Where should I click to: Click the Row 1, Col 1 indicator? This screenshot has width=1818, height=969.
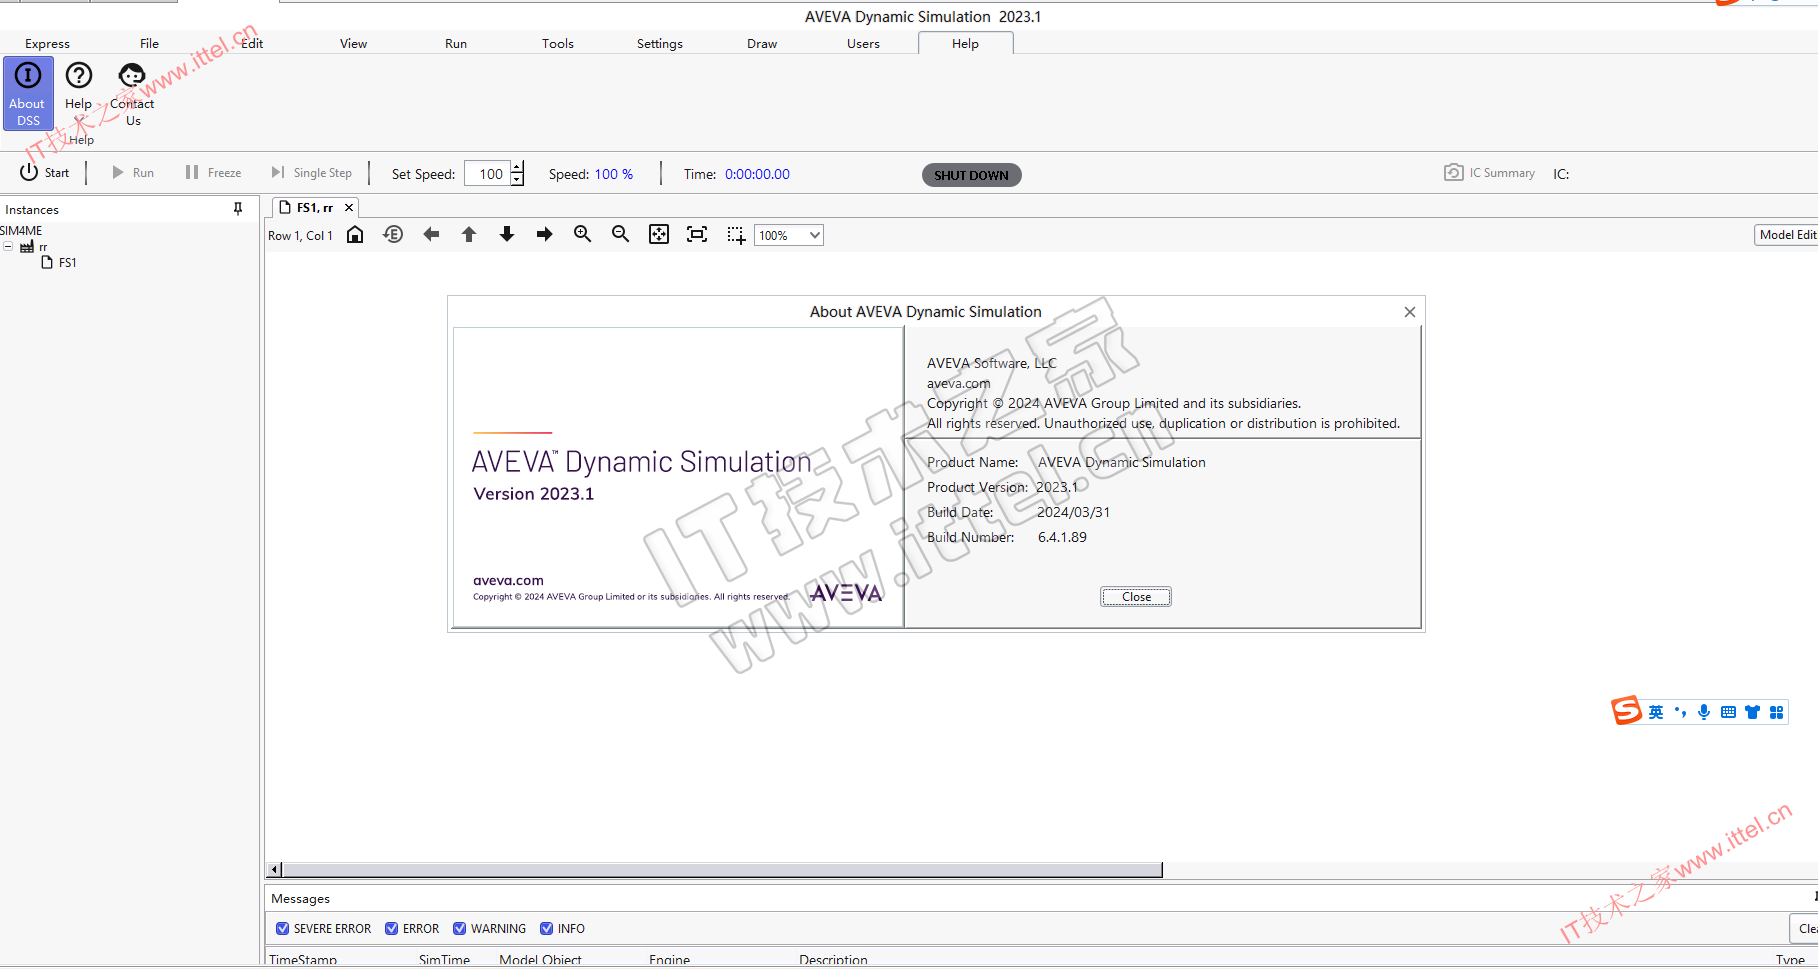(300, 236)
